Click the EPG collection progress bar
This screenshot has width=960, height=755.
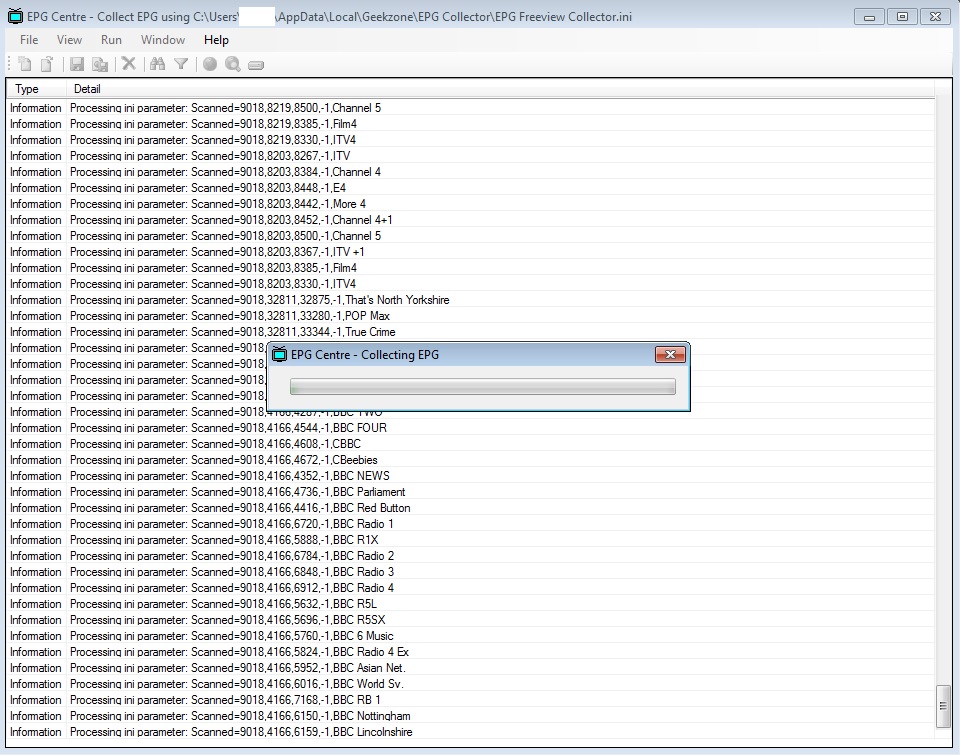482,387
